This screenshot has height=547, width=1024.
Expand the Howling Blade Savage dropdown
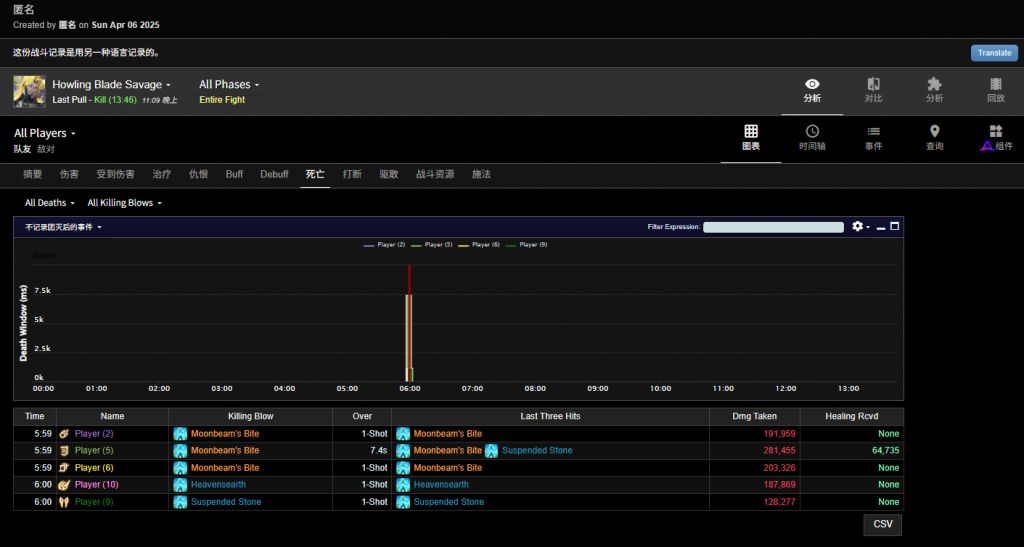click(112, 85)
